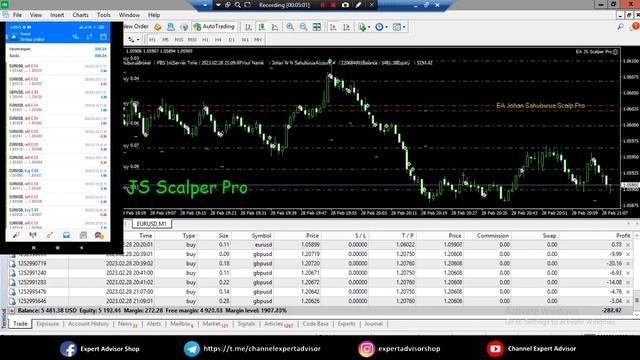The width and height of the screenshot is (640, 360).
Task: Open the line studies dropdown arrow
Action: (x=138, y=40)
